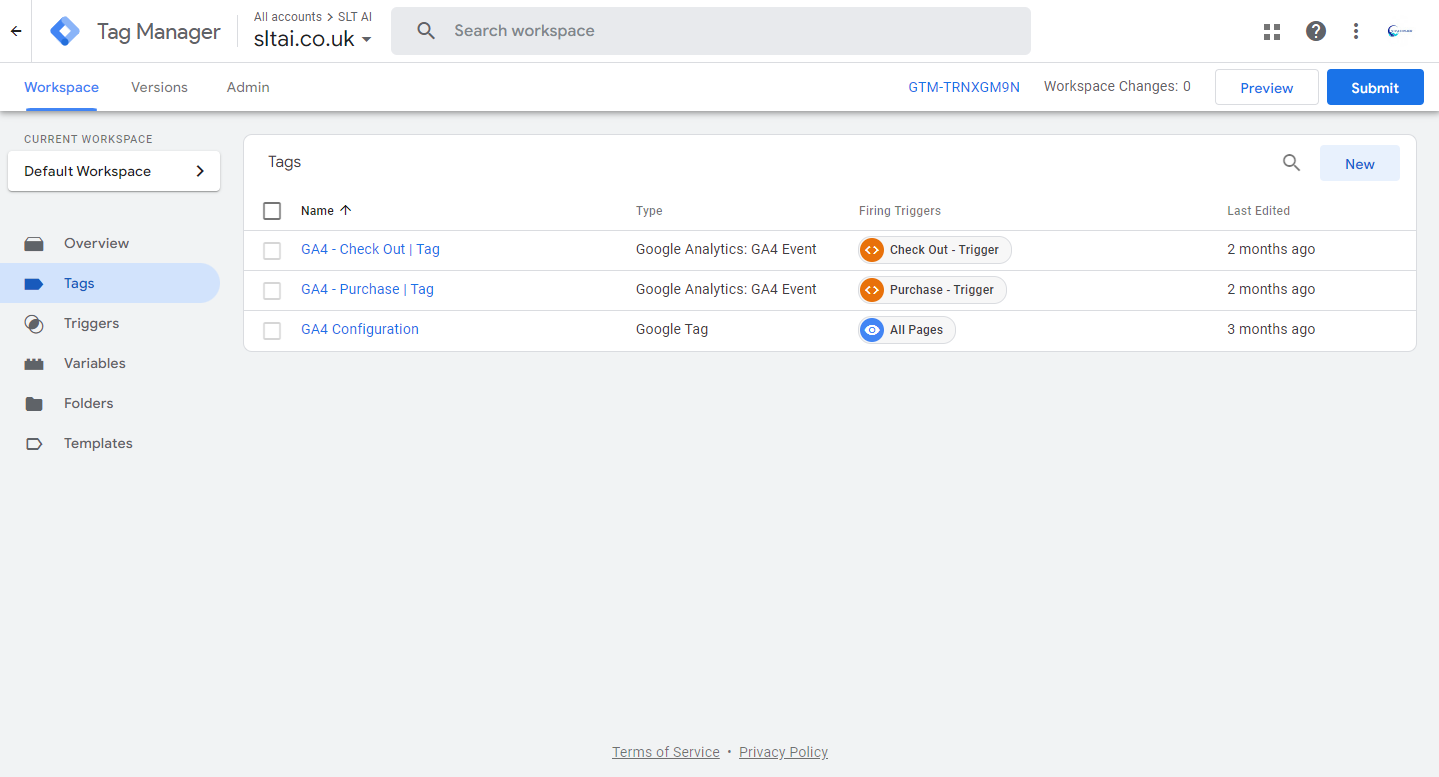Click the Overview sidebar icon
The height and width of the screenshot is (777, 1439).
point(34,244)
